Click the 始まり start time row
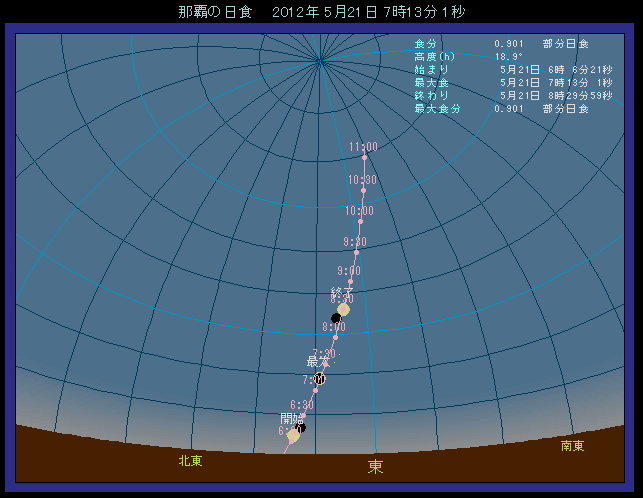Viewport: 643px width, 498px height. (x=502, y=70)
